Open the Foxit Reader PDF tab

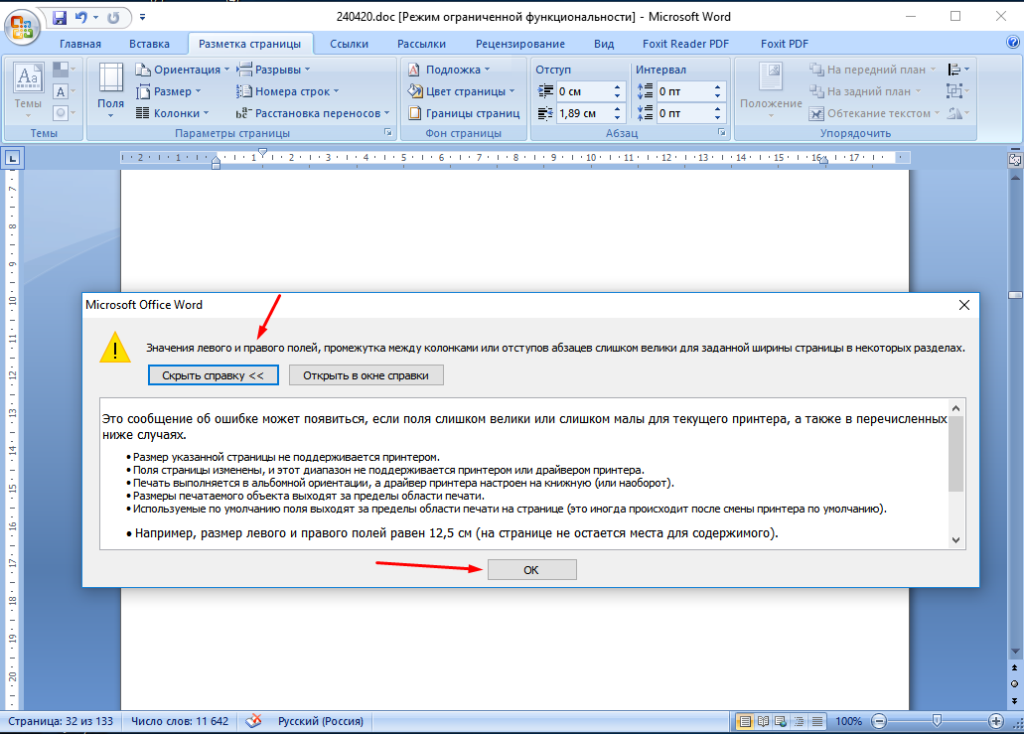pos(685,44)
